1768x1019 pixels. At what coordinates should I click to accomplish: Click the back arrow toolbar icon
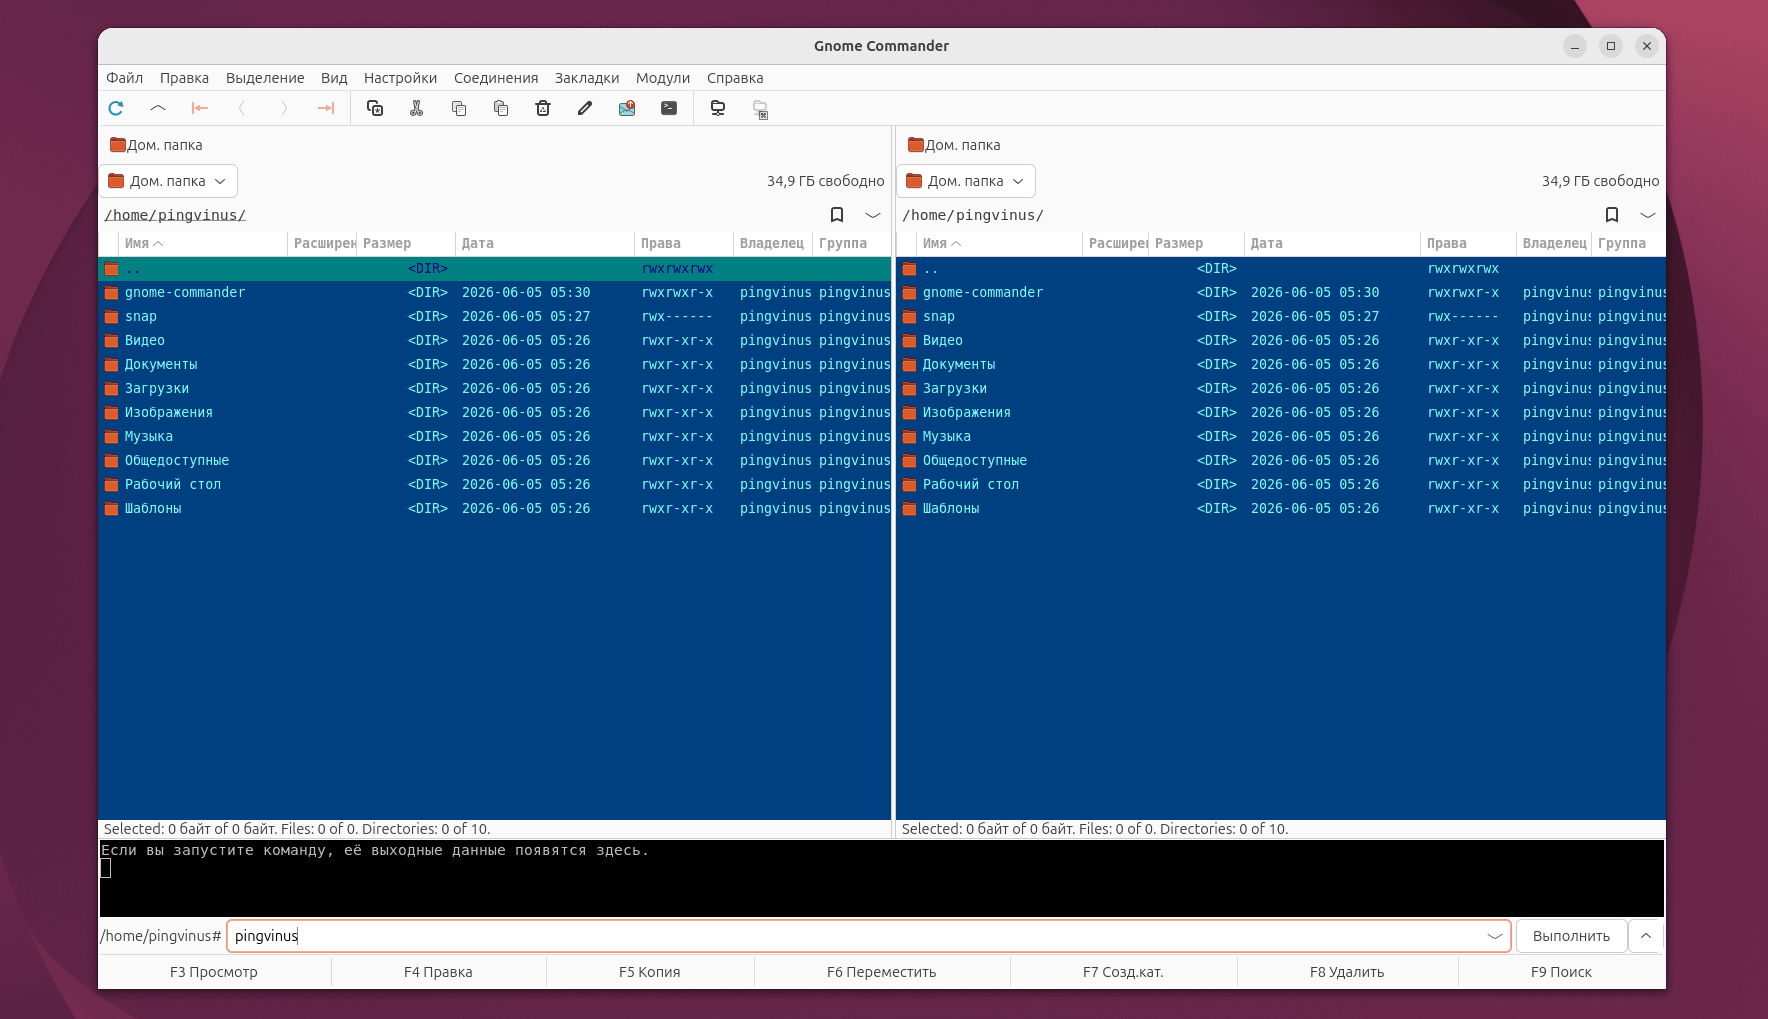242,108
